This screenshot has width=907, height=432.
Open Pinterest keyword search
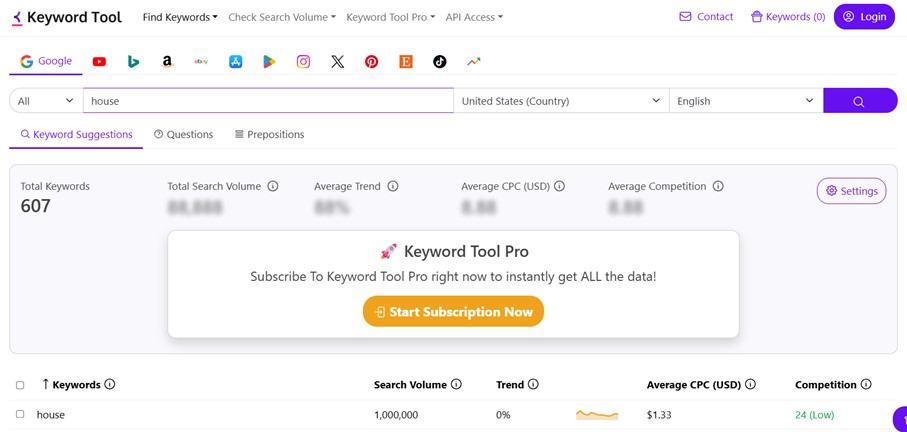(x=371, y=62)
